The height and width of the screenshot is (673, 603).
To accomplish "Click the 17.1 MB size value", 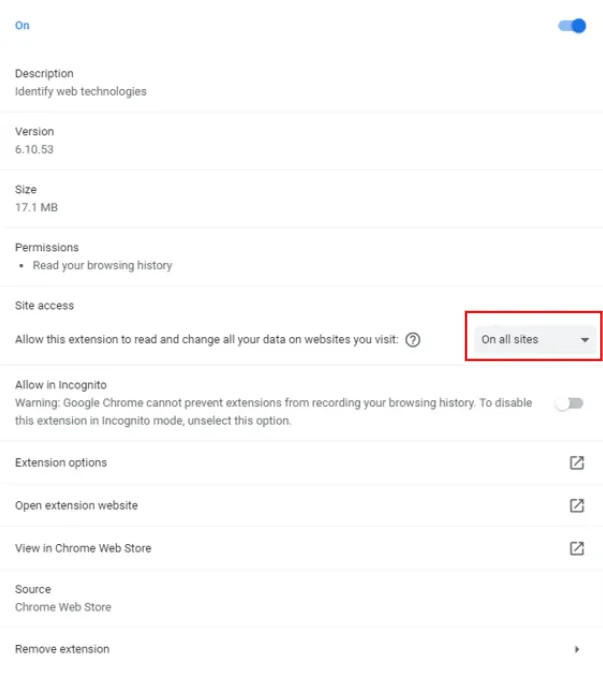I will [35, 207].
